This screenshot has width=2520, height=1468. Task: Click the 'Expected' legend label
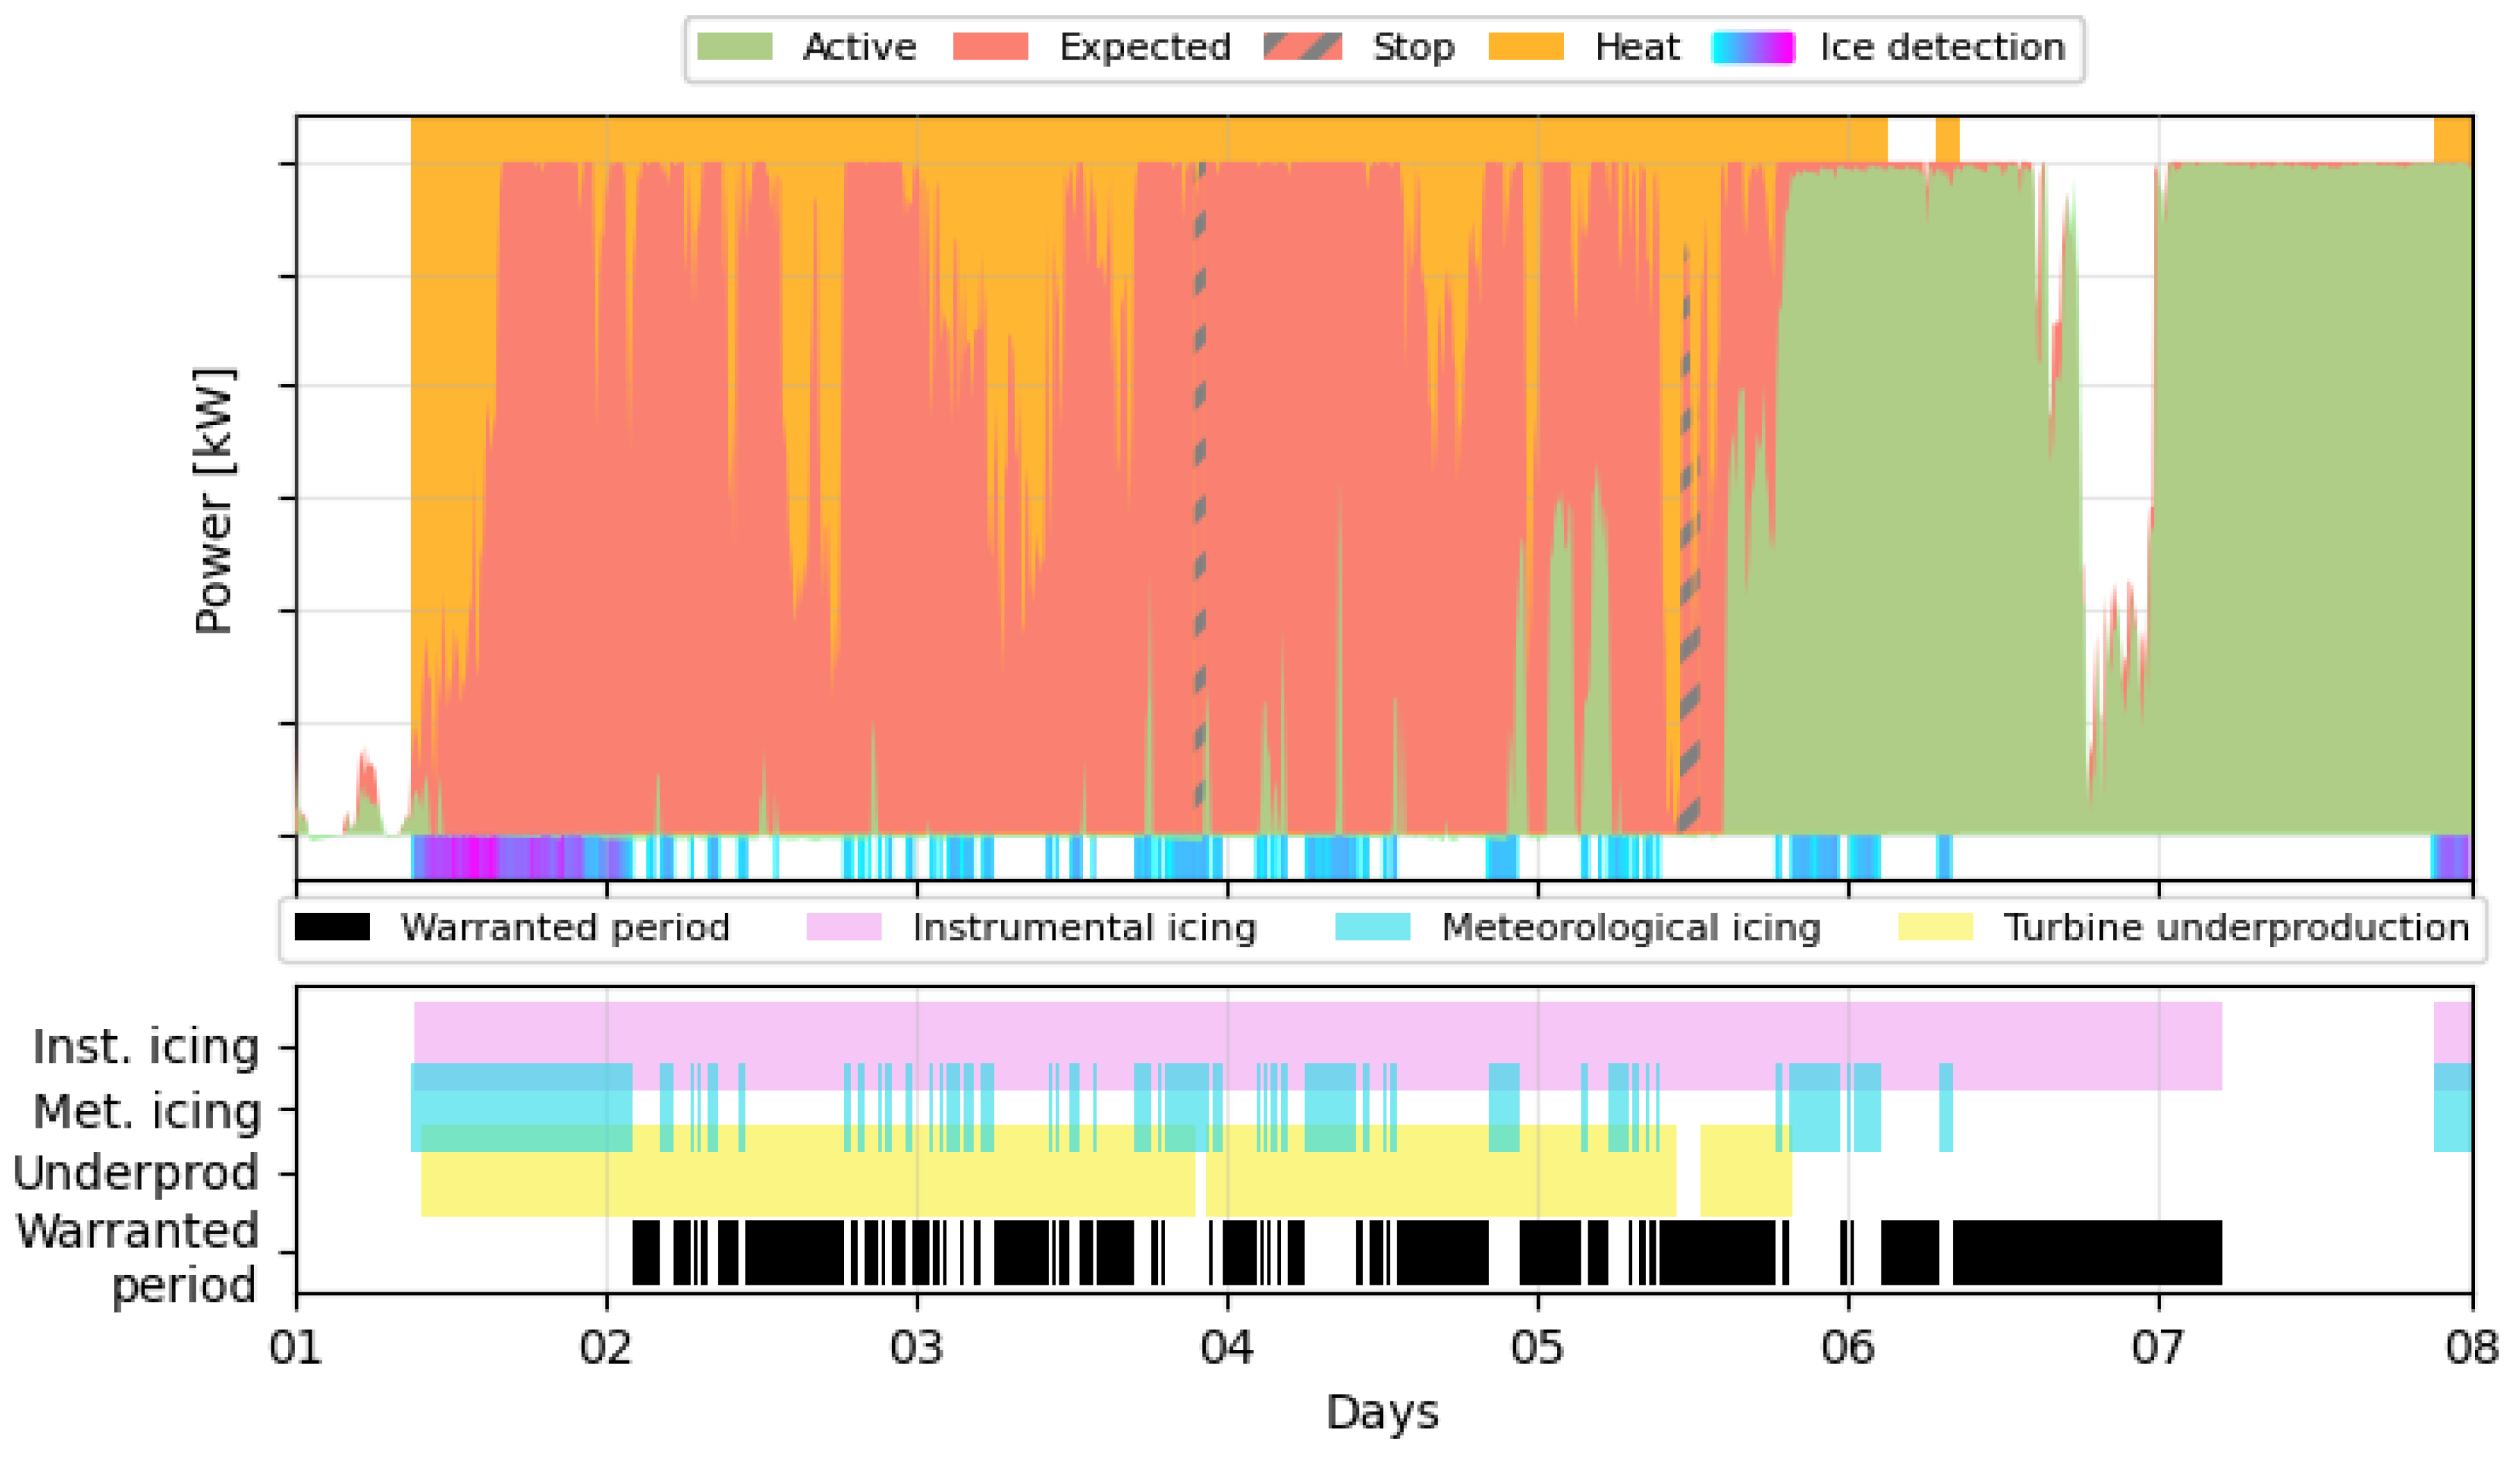1145,48
